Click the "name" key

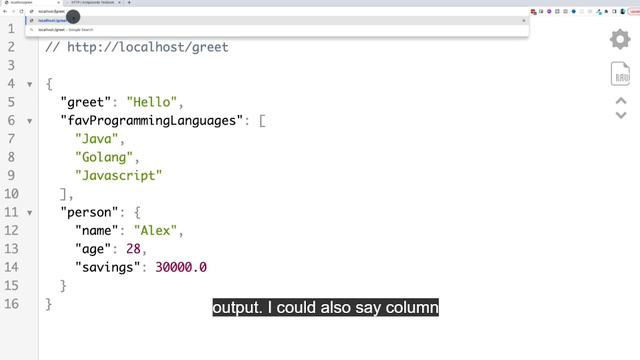(97, 231)
